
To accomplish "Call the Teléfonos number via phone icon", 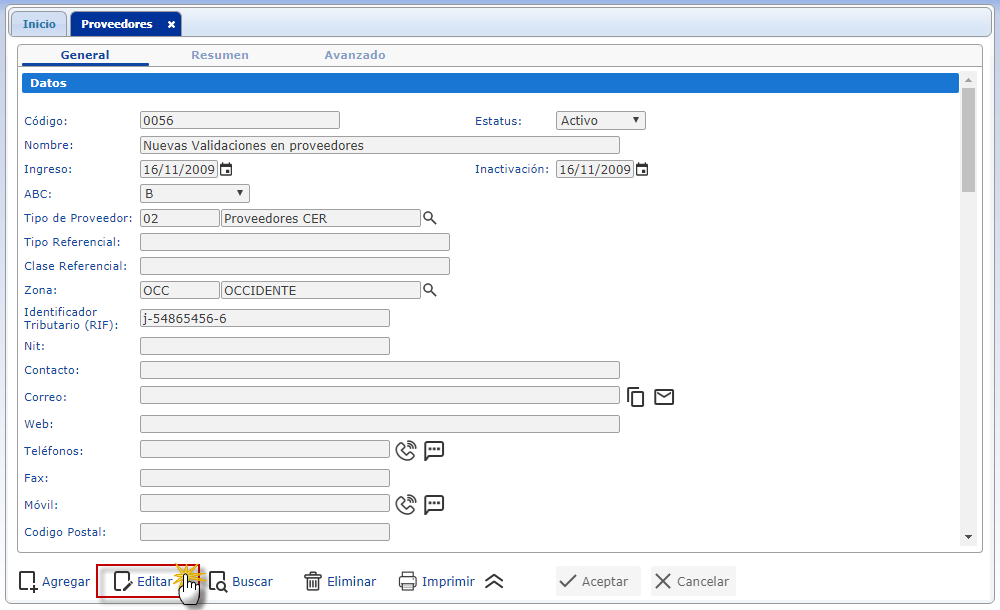I will [x=405, y=450].
